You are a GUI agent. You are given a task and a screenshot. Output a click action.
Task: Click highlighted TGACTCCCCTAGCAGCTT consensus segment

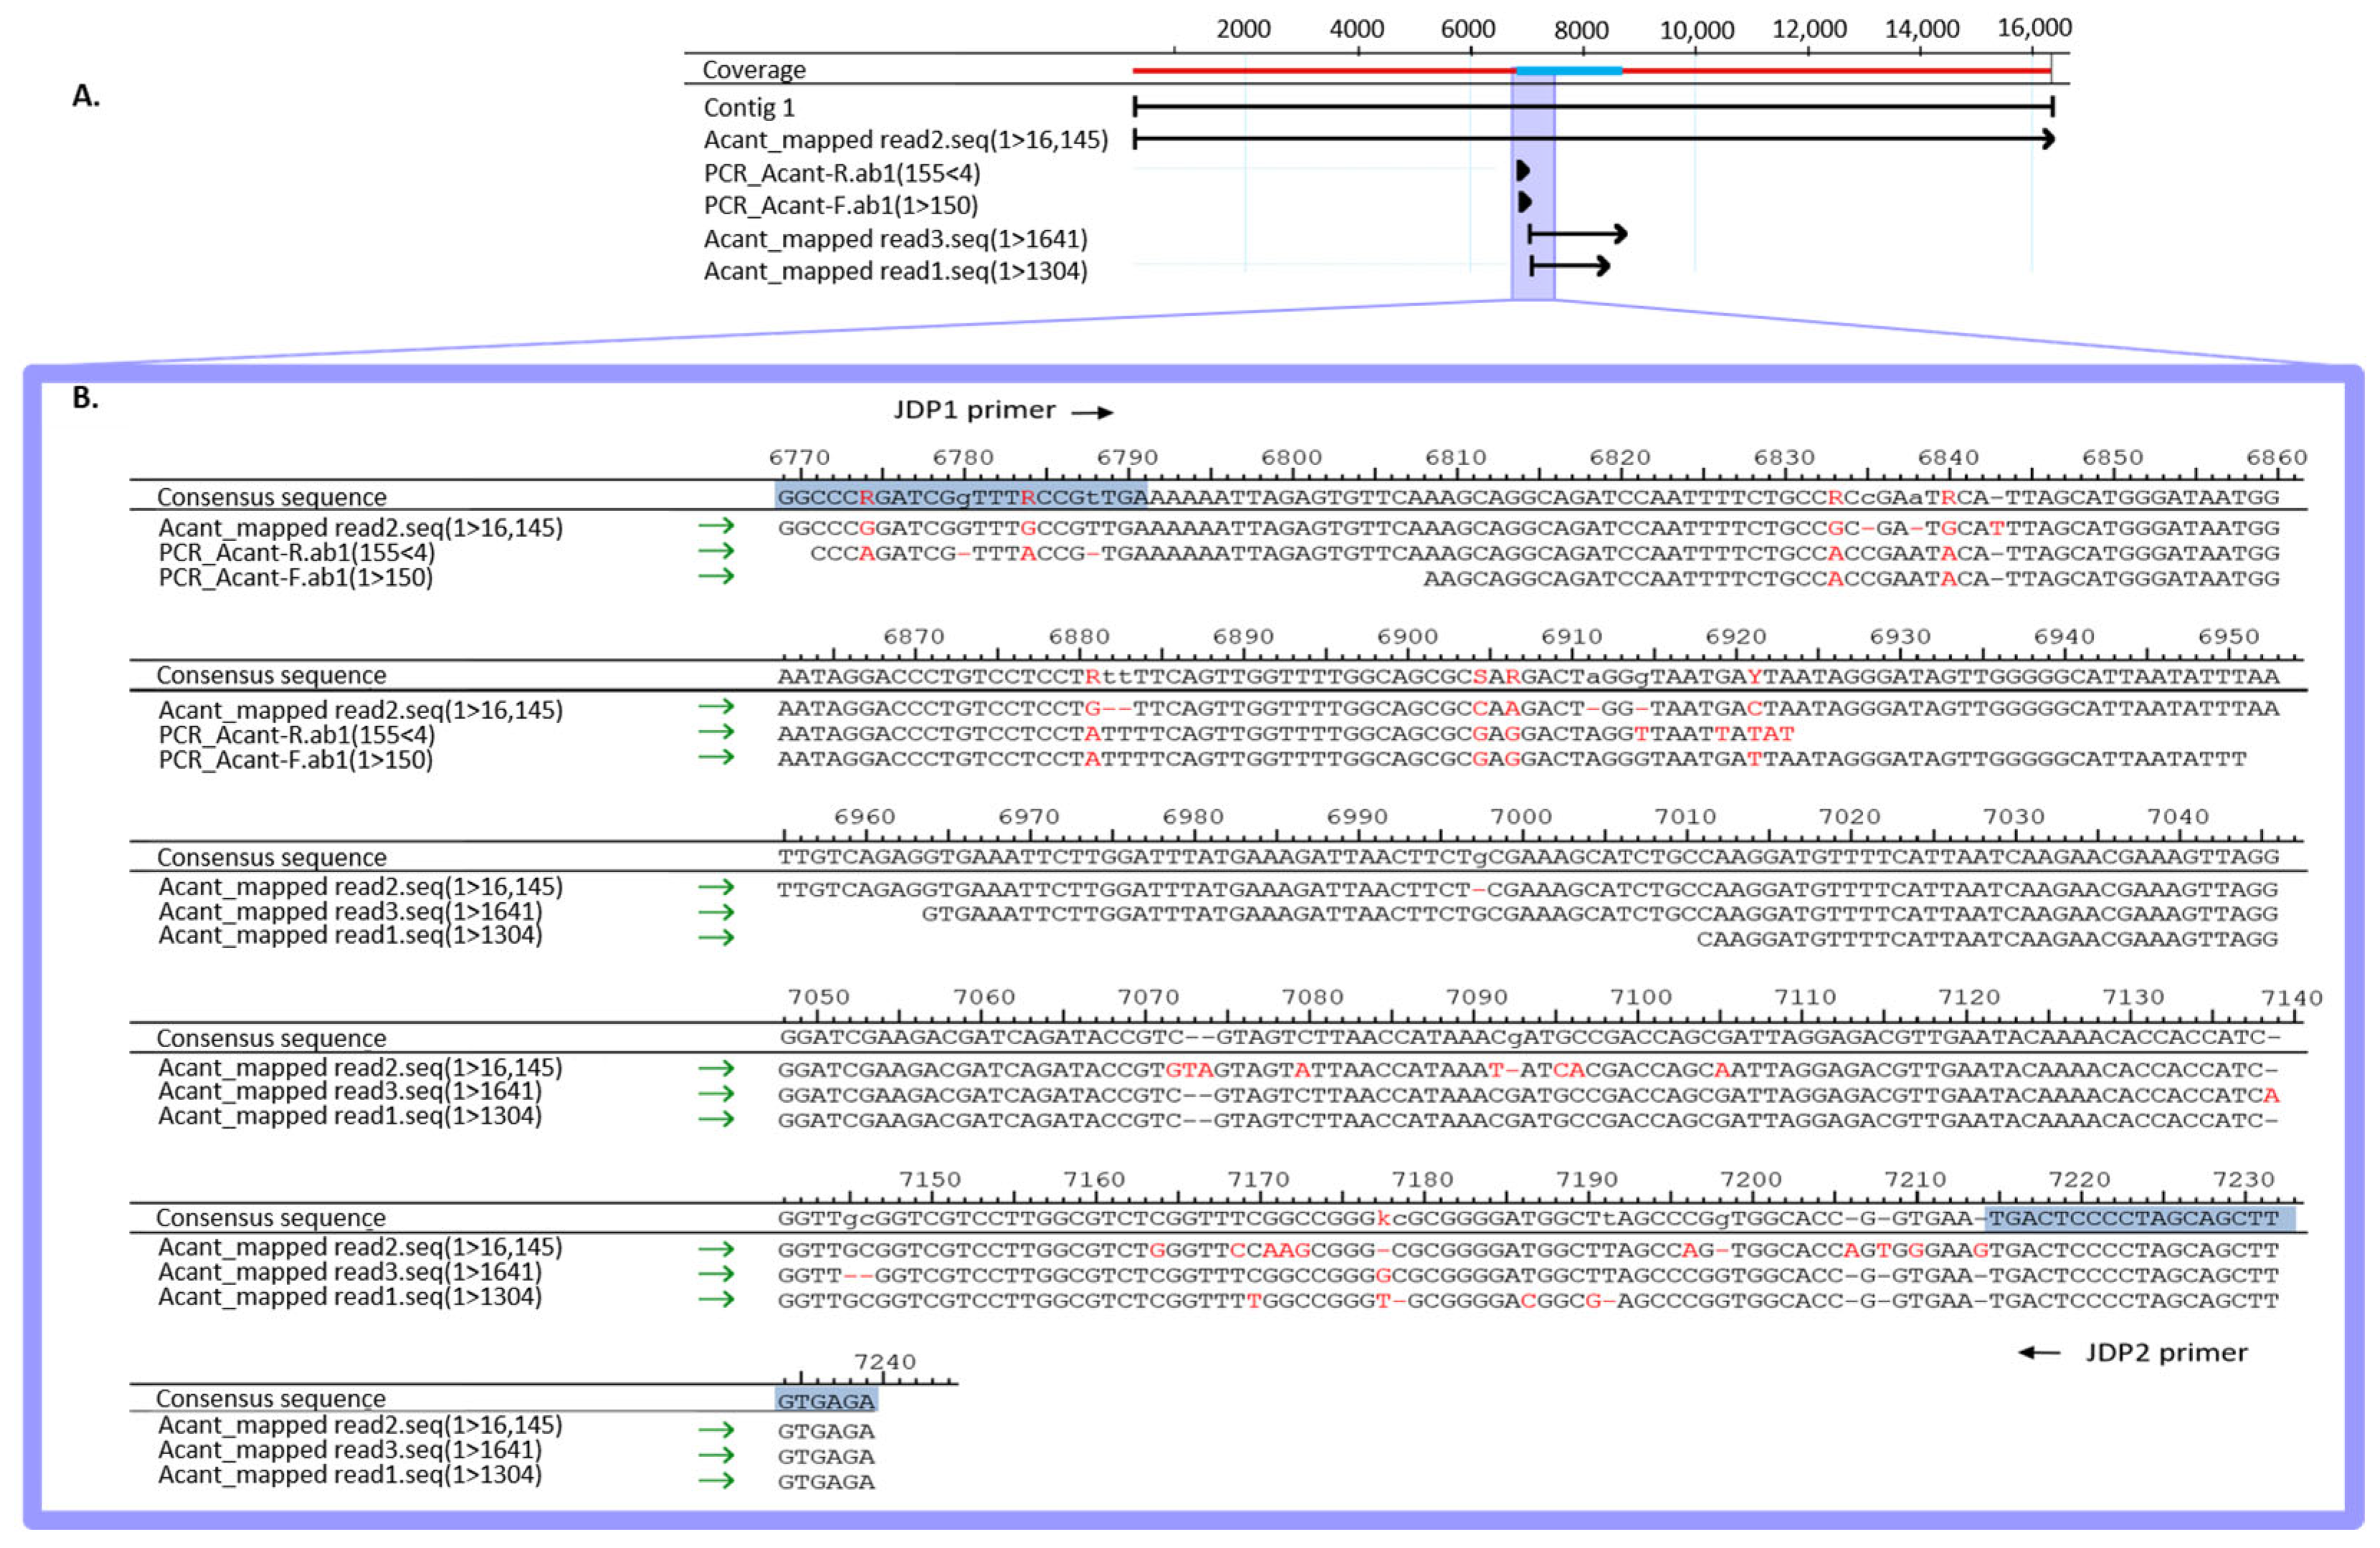(x=2140, y=1218)
